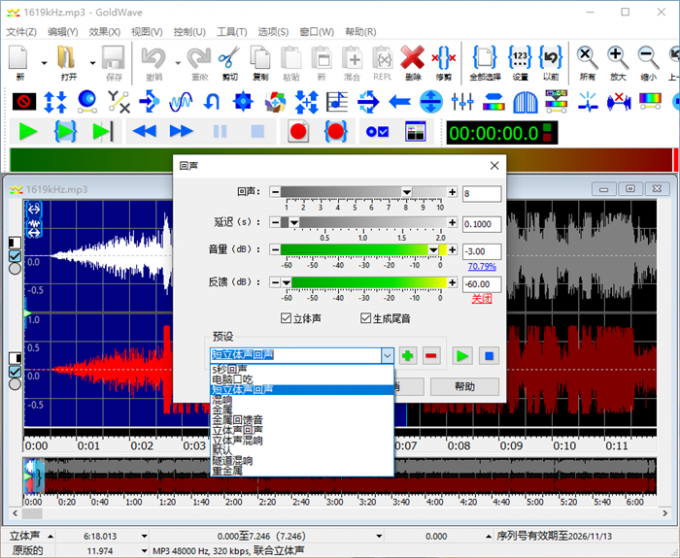Screen dimensions: 680x558
Task: Open dropdown arrow next to 打开 icon
Action: point(92,63)
